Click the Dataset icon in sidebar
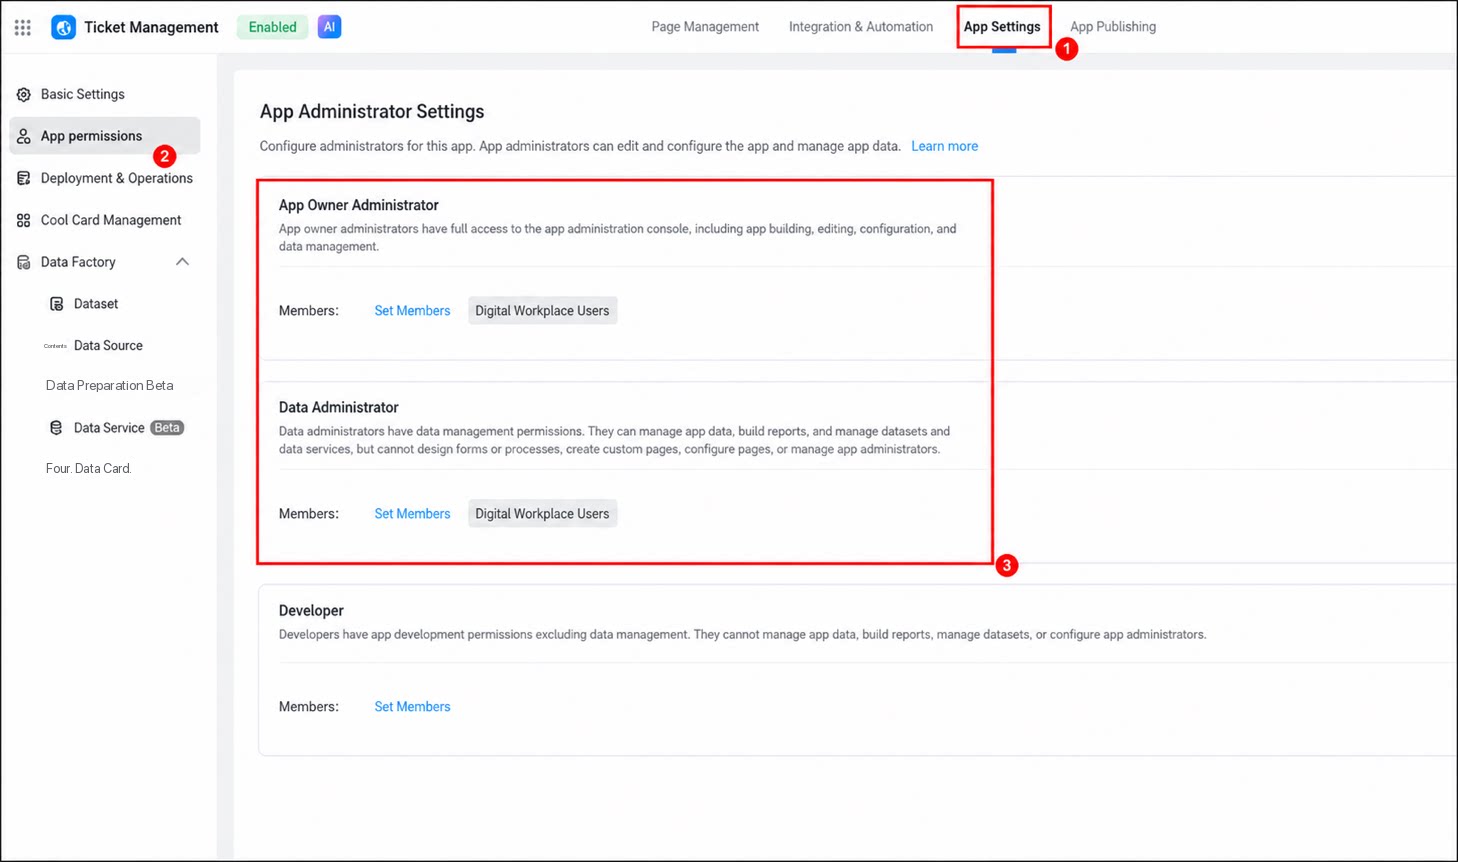 (56, 304)
